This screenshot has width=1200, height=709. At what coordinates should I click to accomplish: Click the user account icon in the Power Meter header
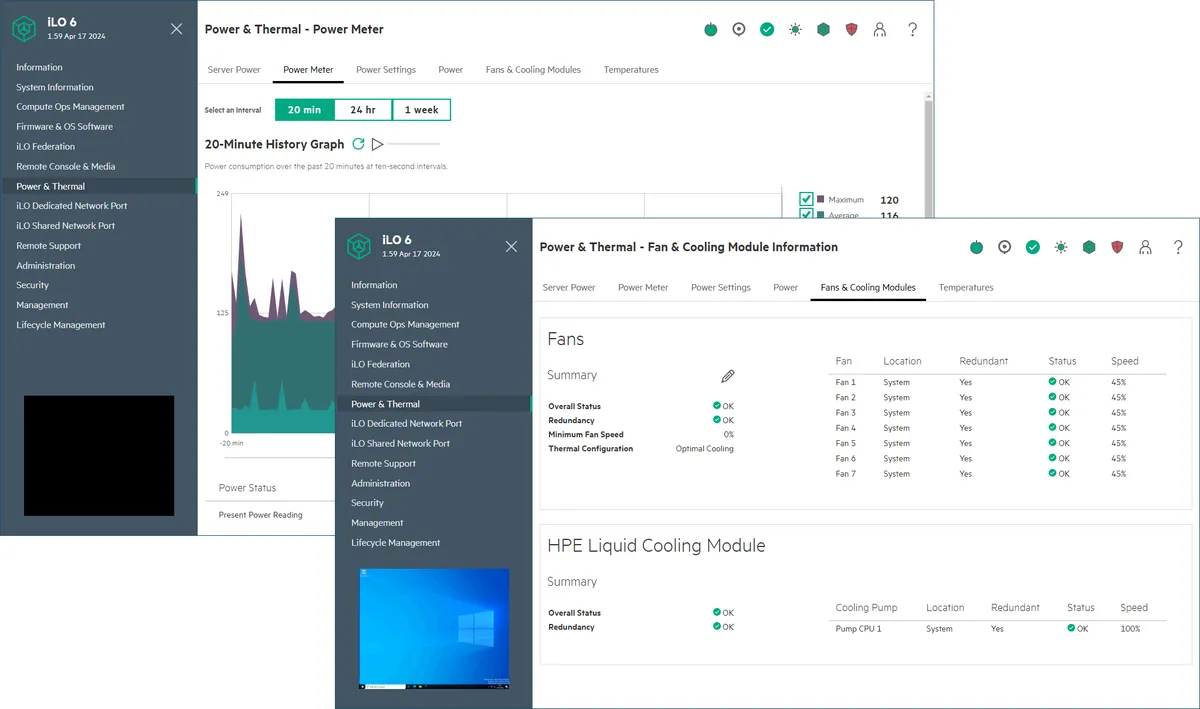tap(879, 30)
